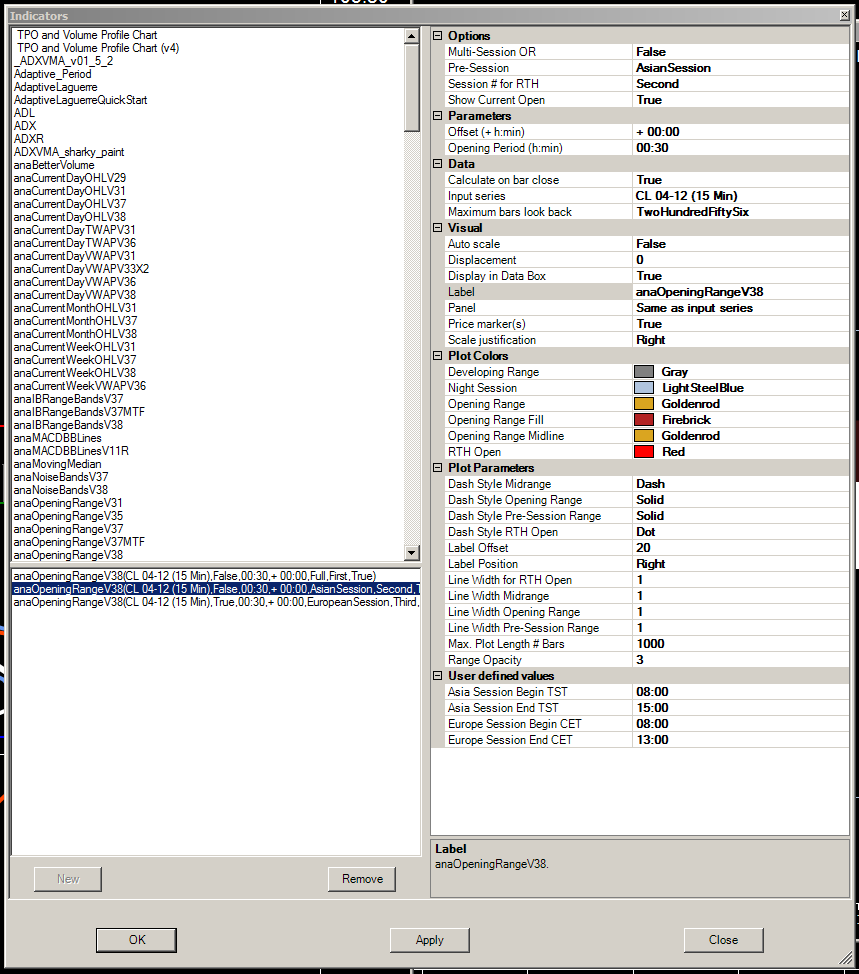
Task: Click the Offset value + 00:00
Action: pyautogui.click(x=740, y=132)
